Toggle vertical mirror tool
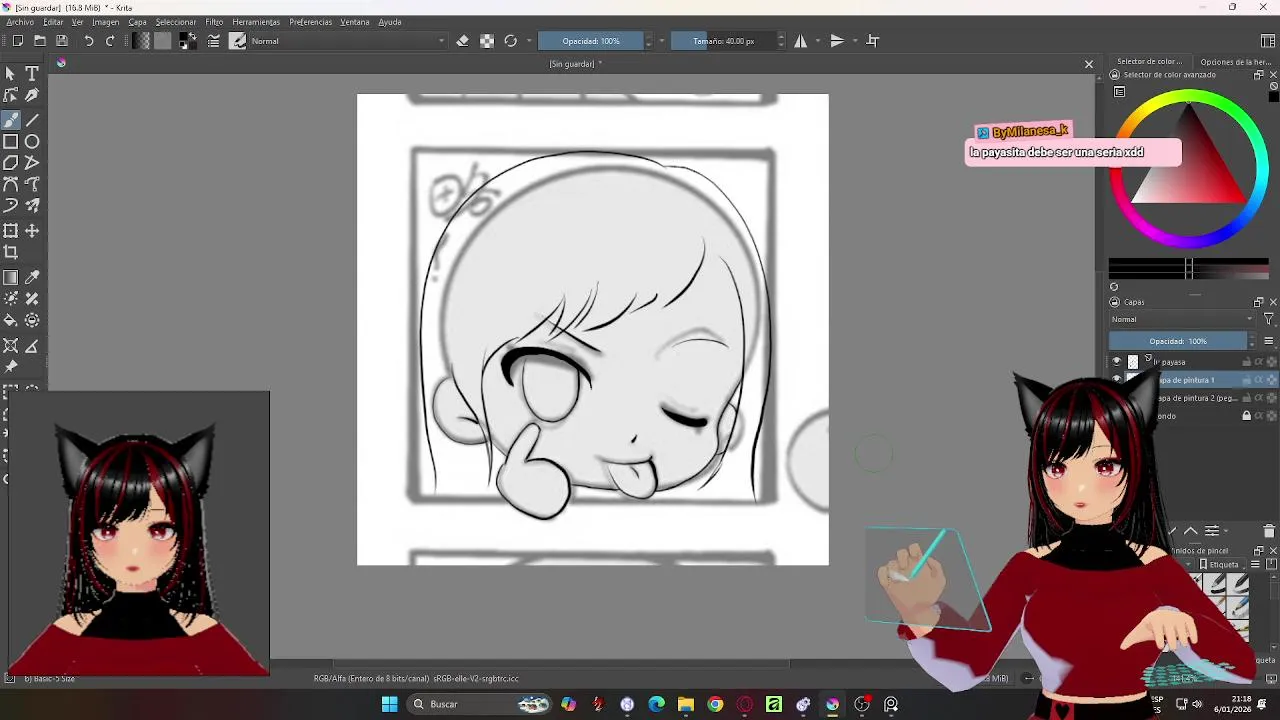Image resolution: width=1280 pixels, height=720 pixels. (x=837, y=41)
